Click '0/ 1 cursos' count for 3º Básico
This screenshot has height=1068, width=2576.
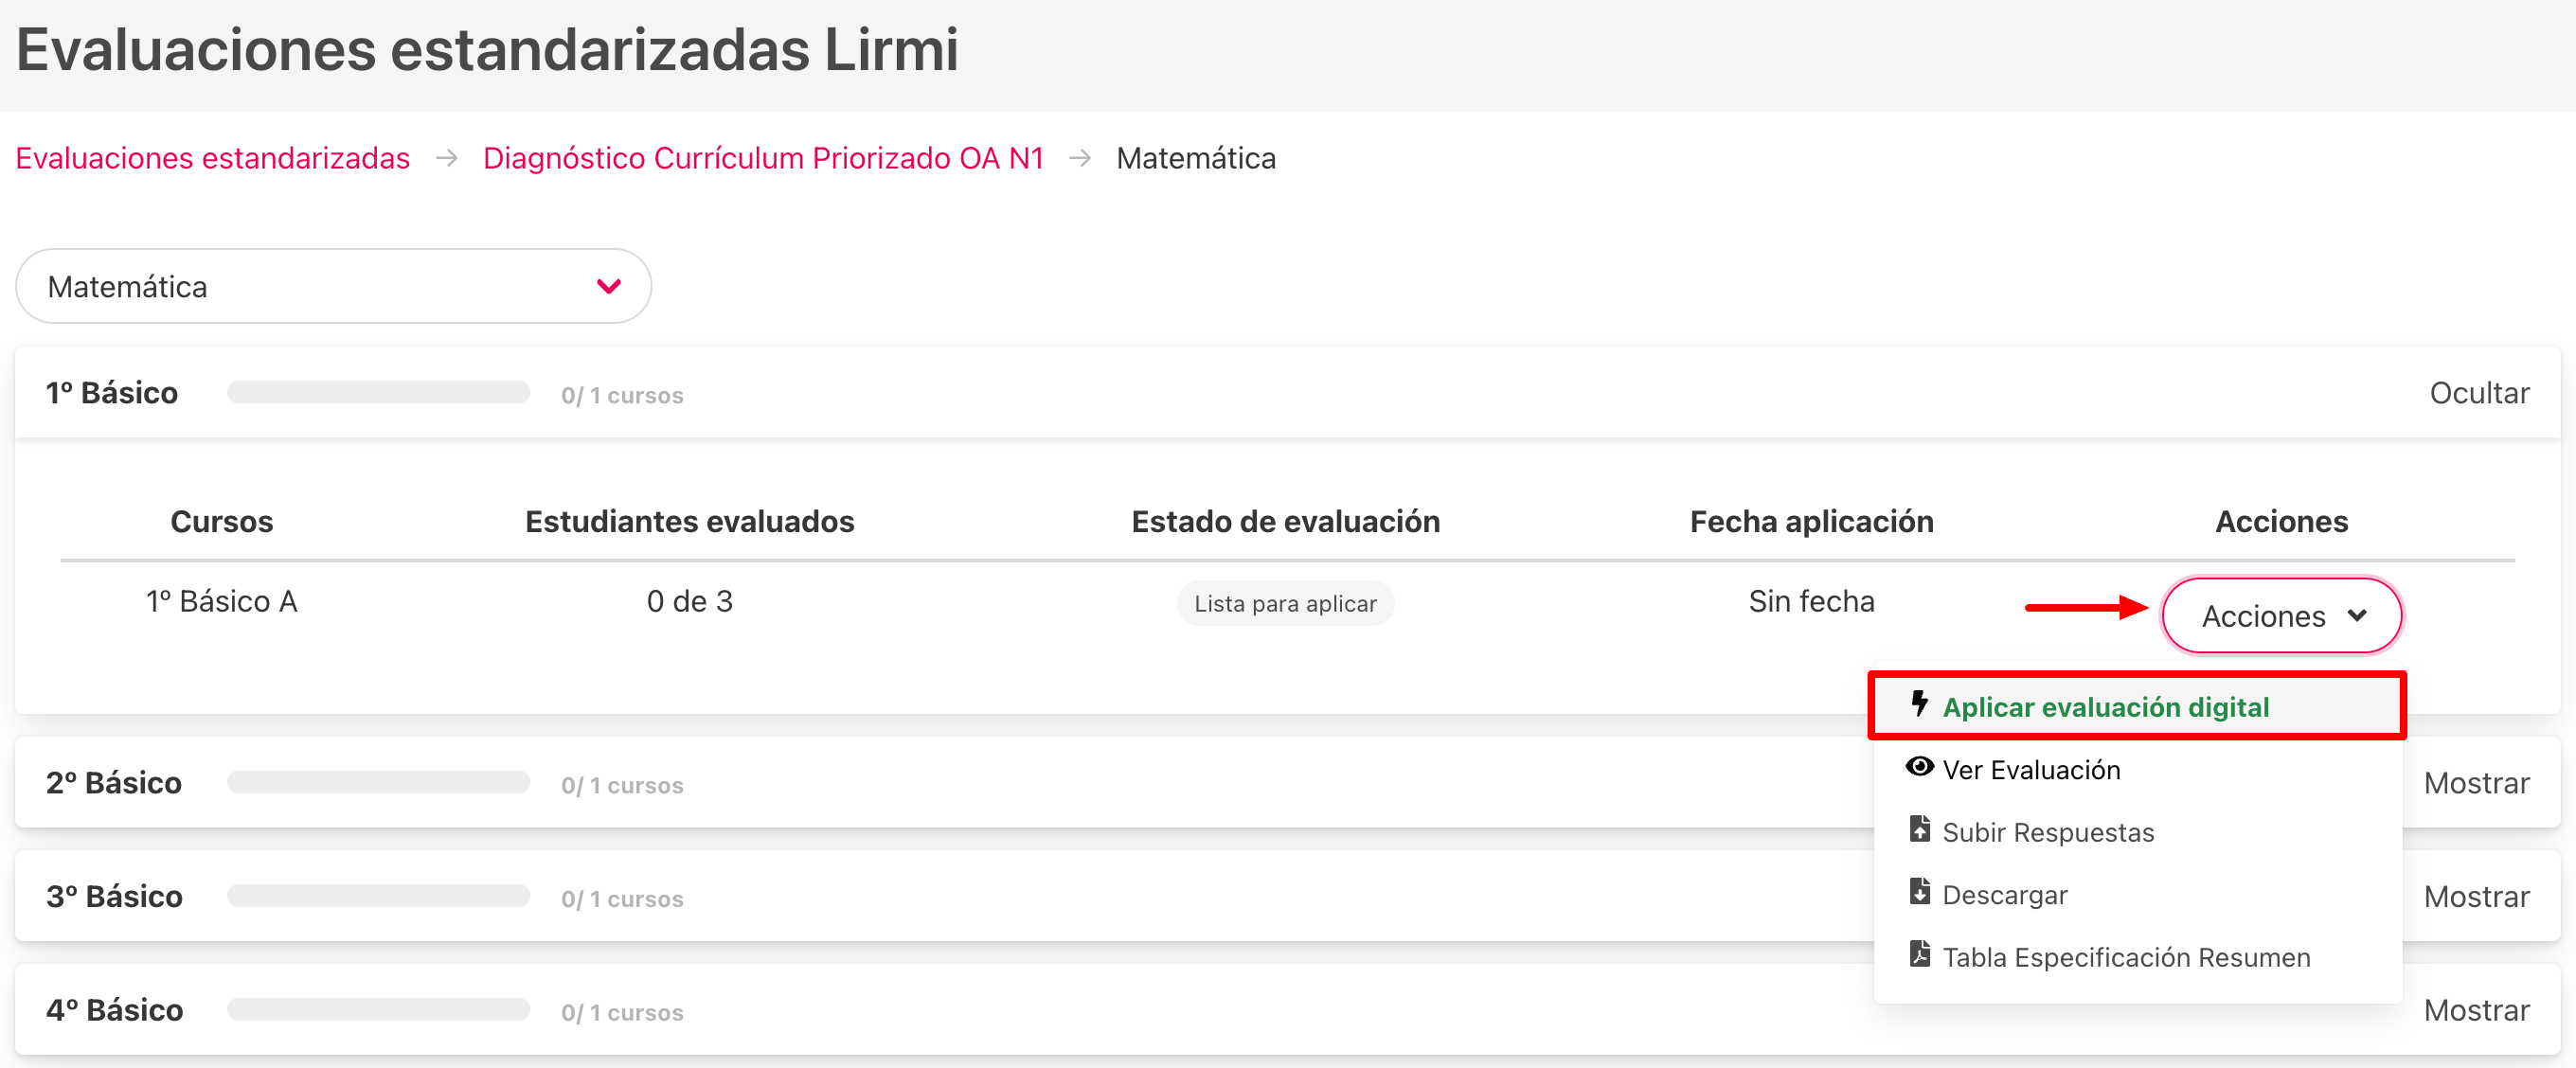[622, 900]
